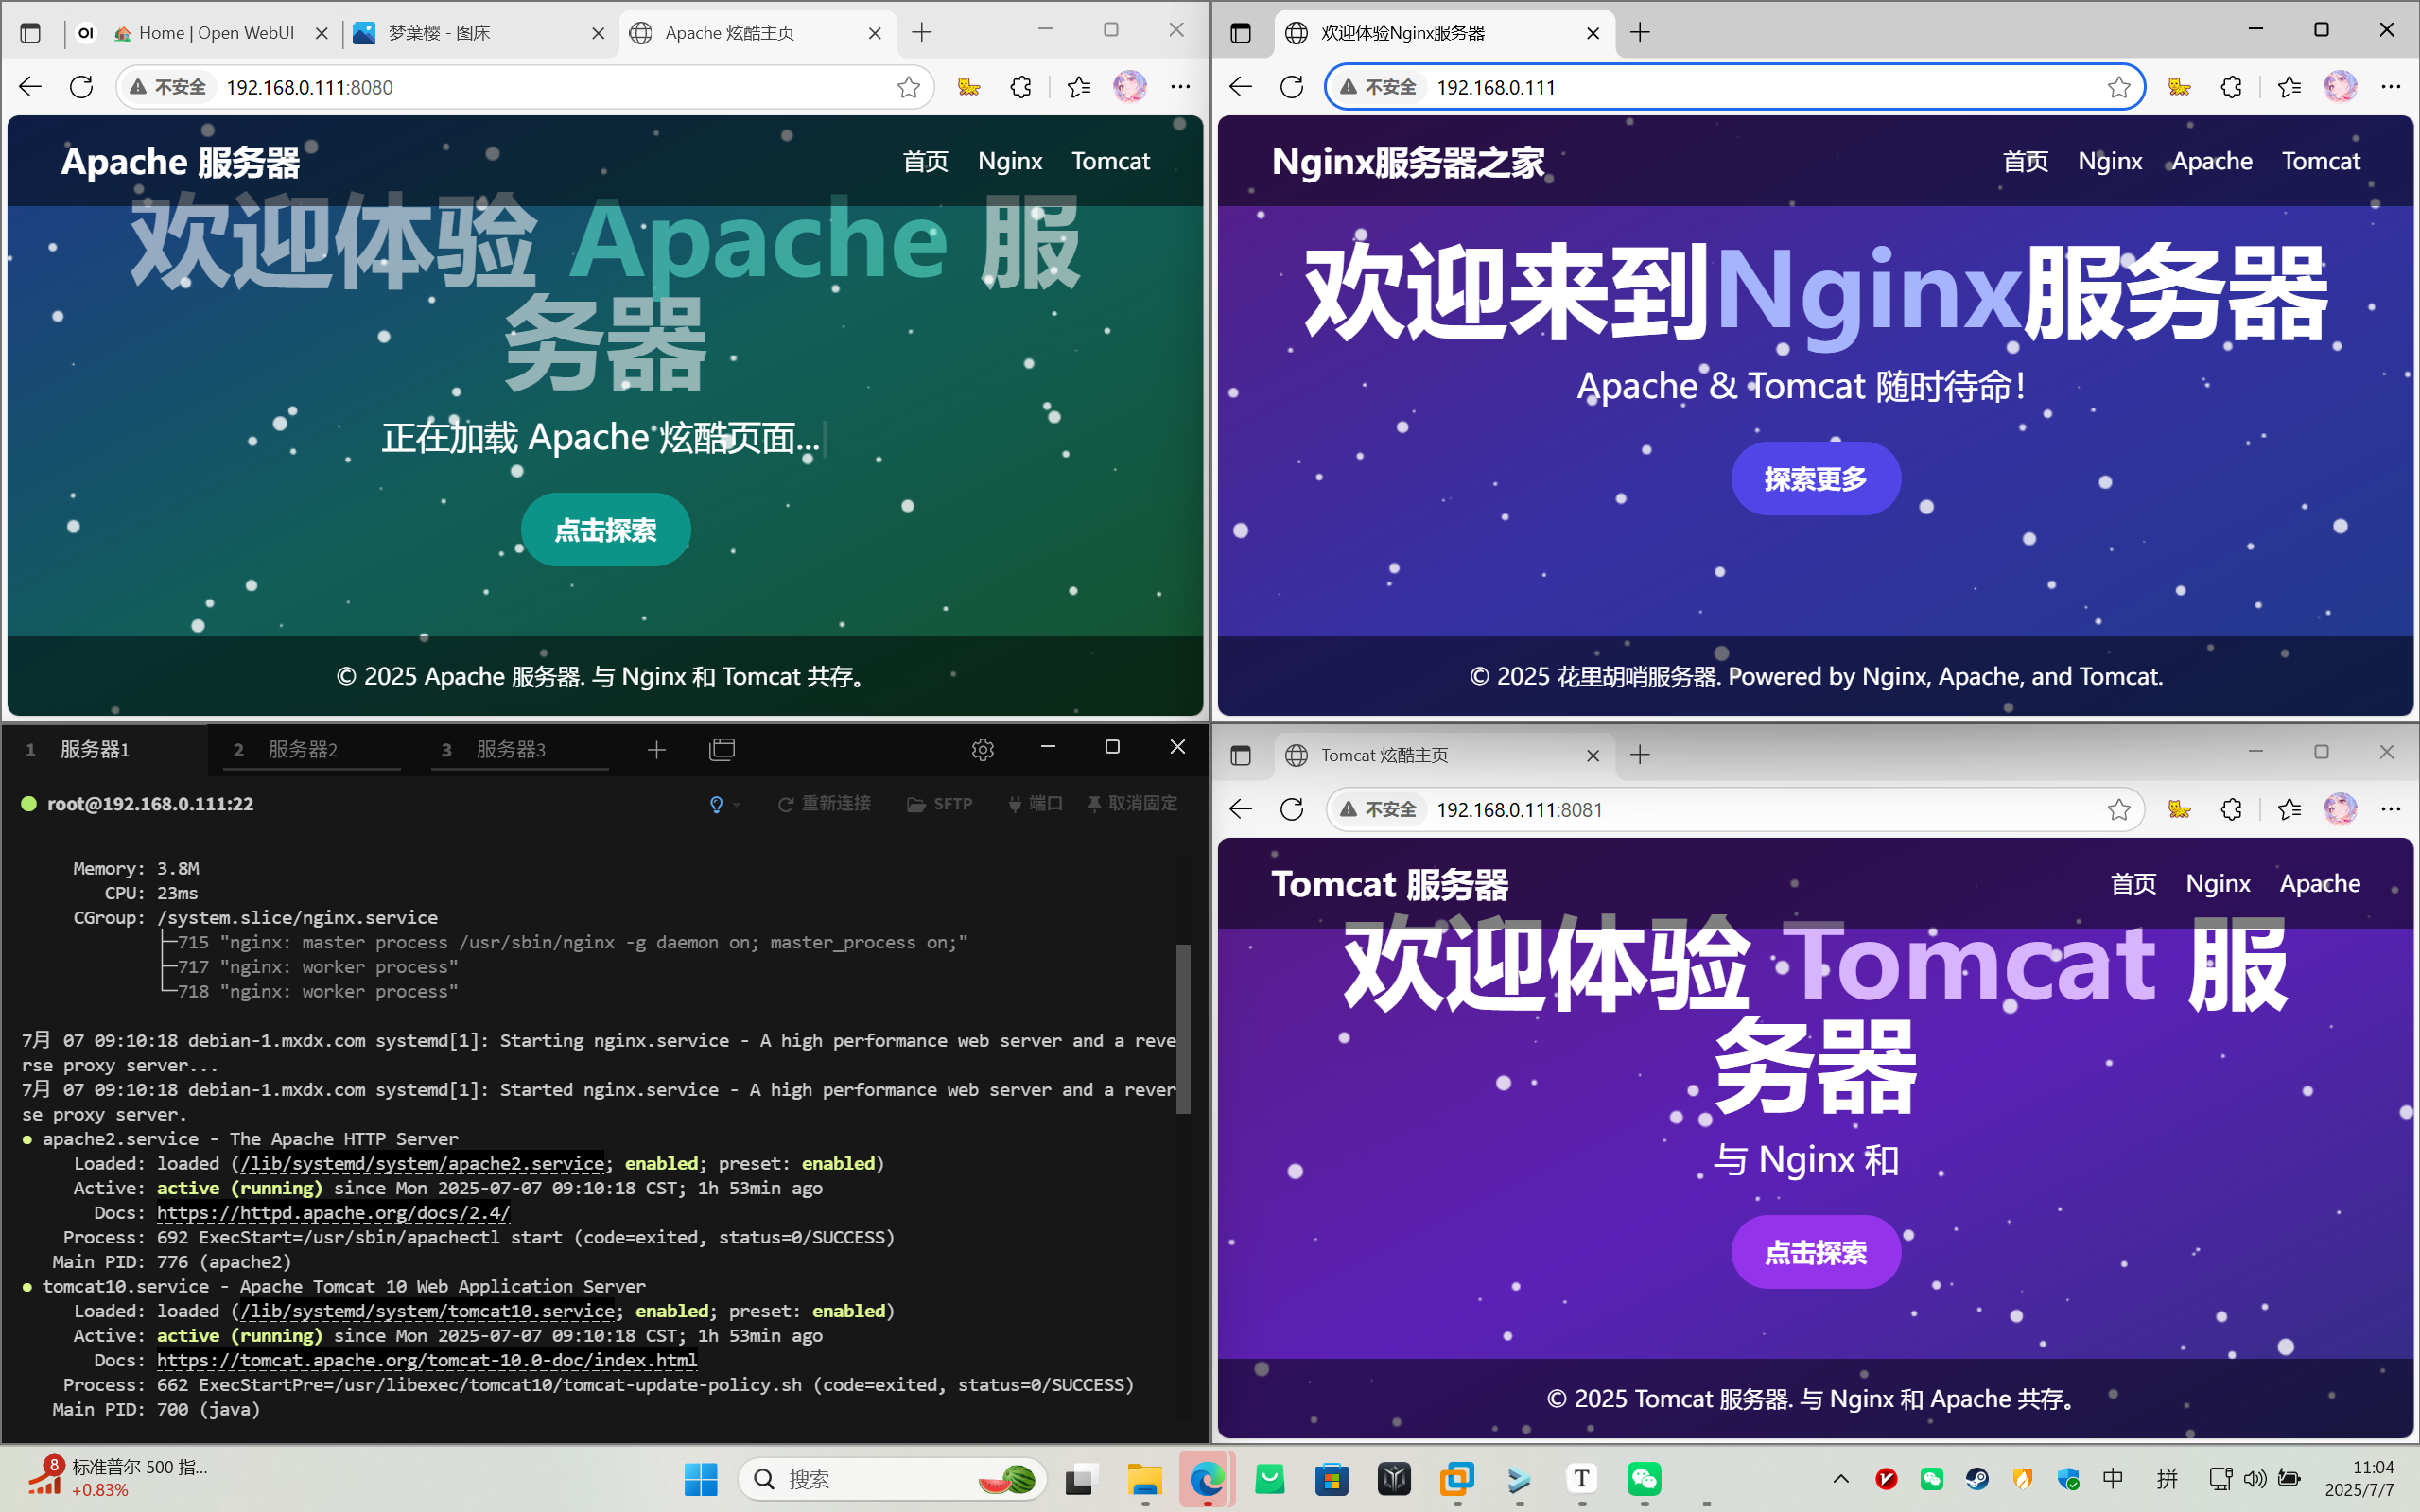The image size is (2420, 1512).
Task: Open tomcat.apache.org docs link in terminal
Action: point(427,1360)
